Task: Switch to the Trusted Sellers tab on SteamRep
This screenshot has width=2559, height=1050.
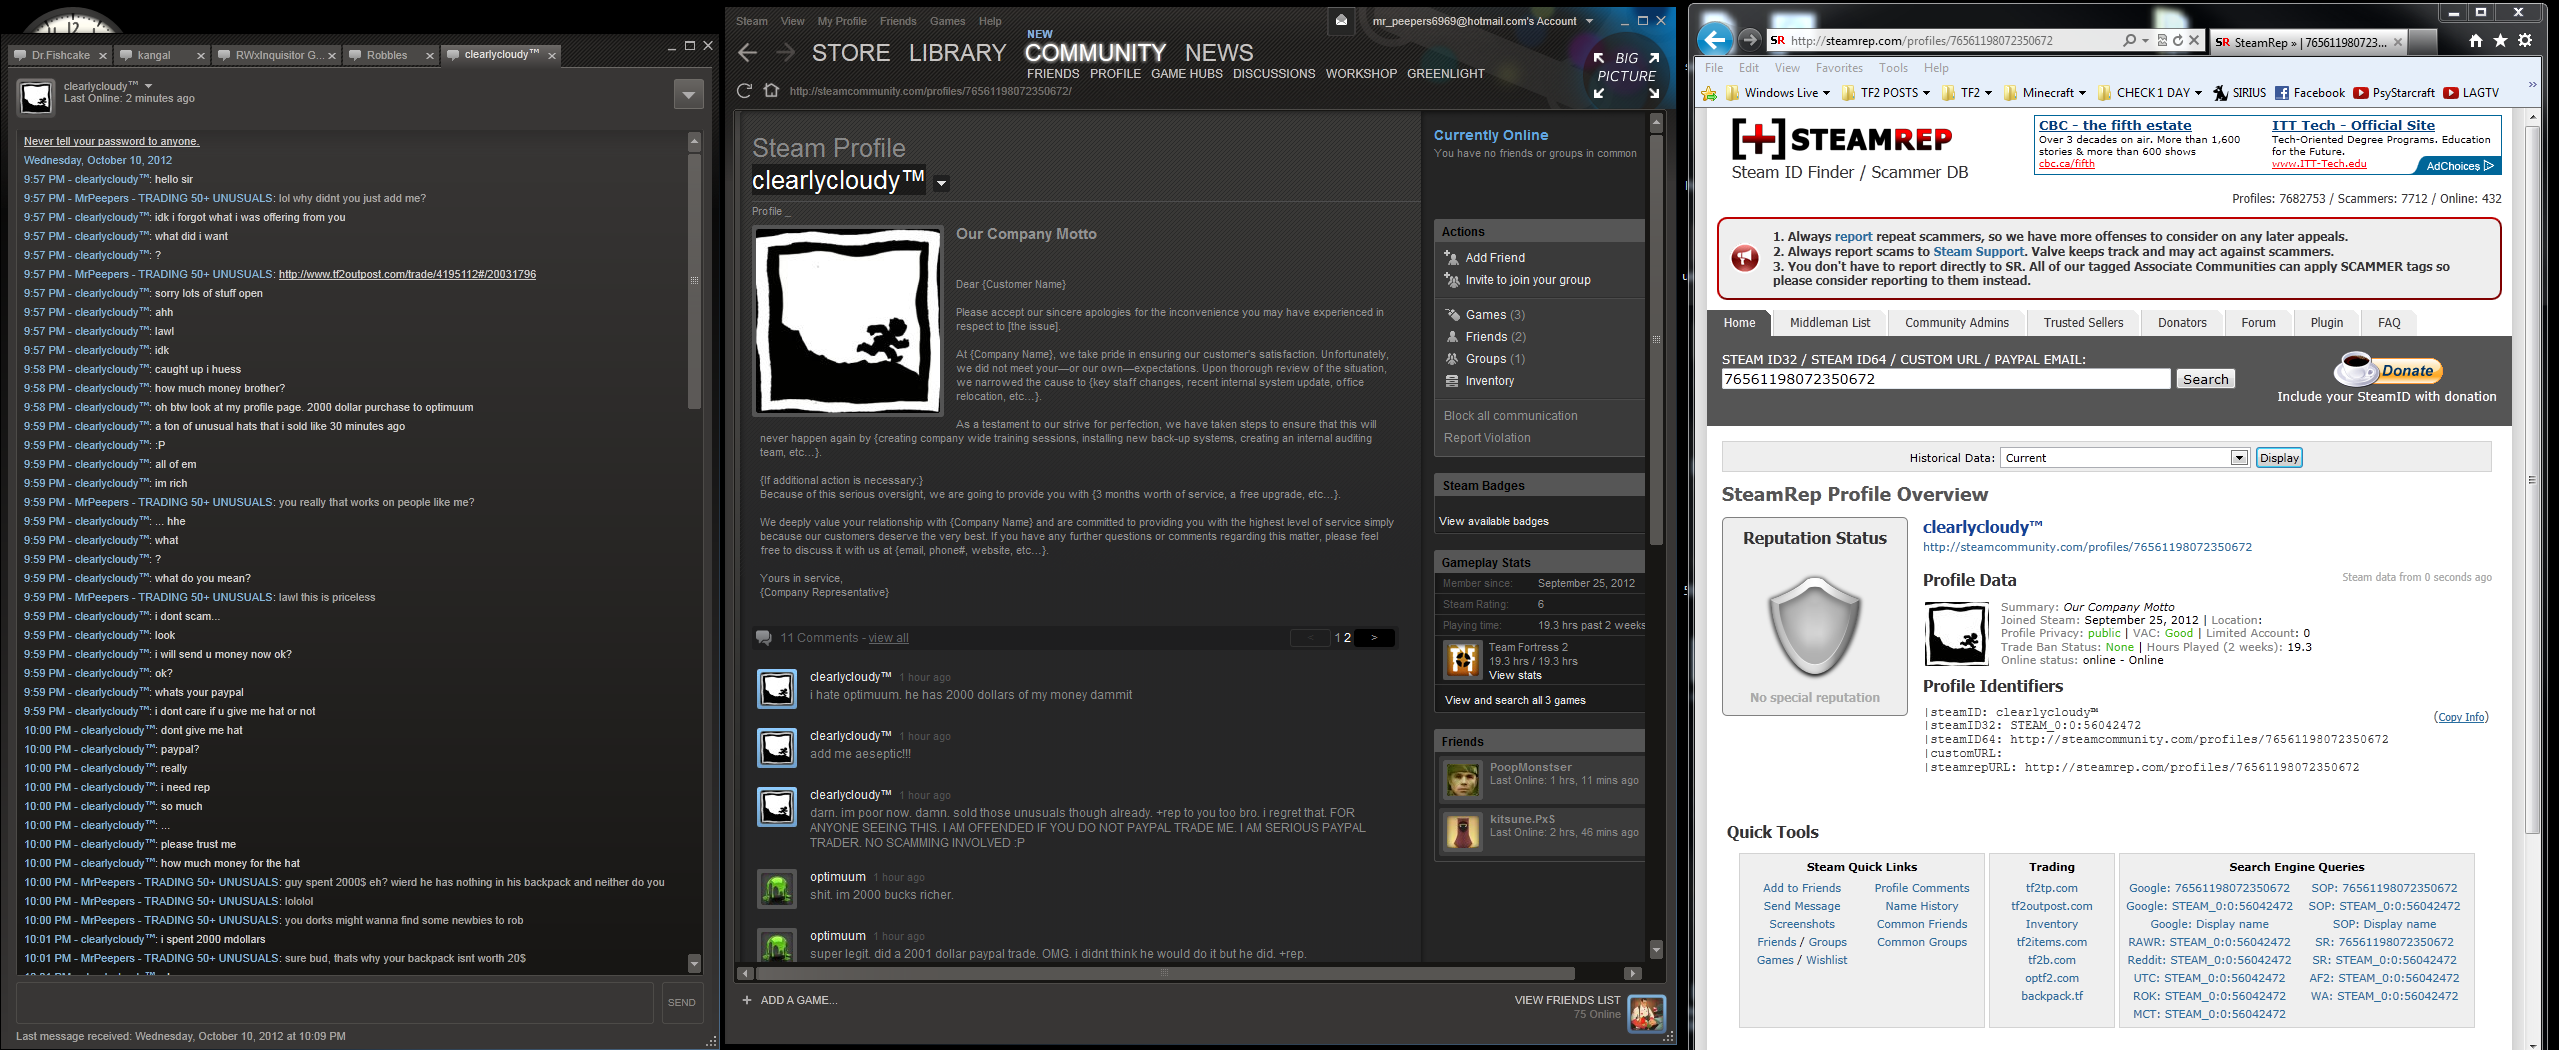Action: click(x=2083, y=323)
